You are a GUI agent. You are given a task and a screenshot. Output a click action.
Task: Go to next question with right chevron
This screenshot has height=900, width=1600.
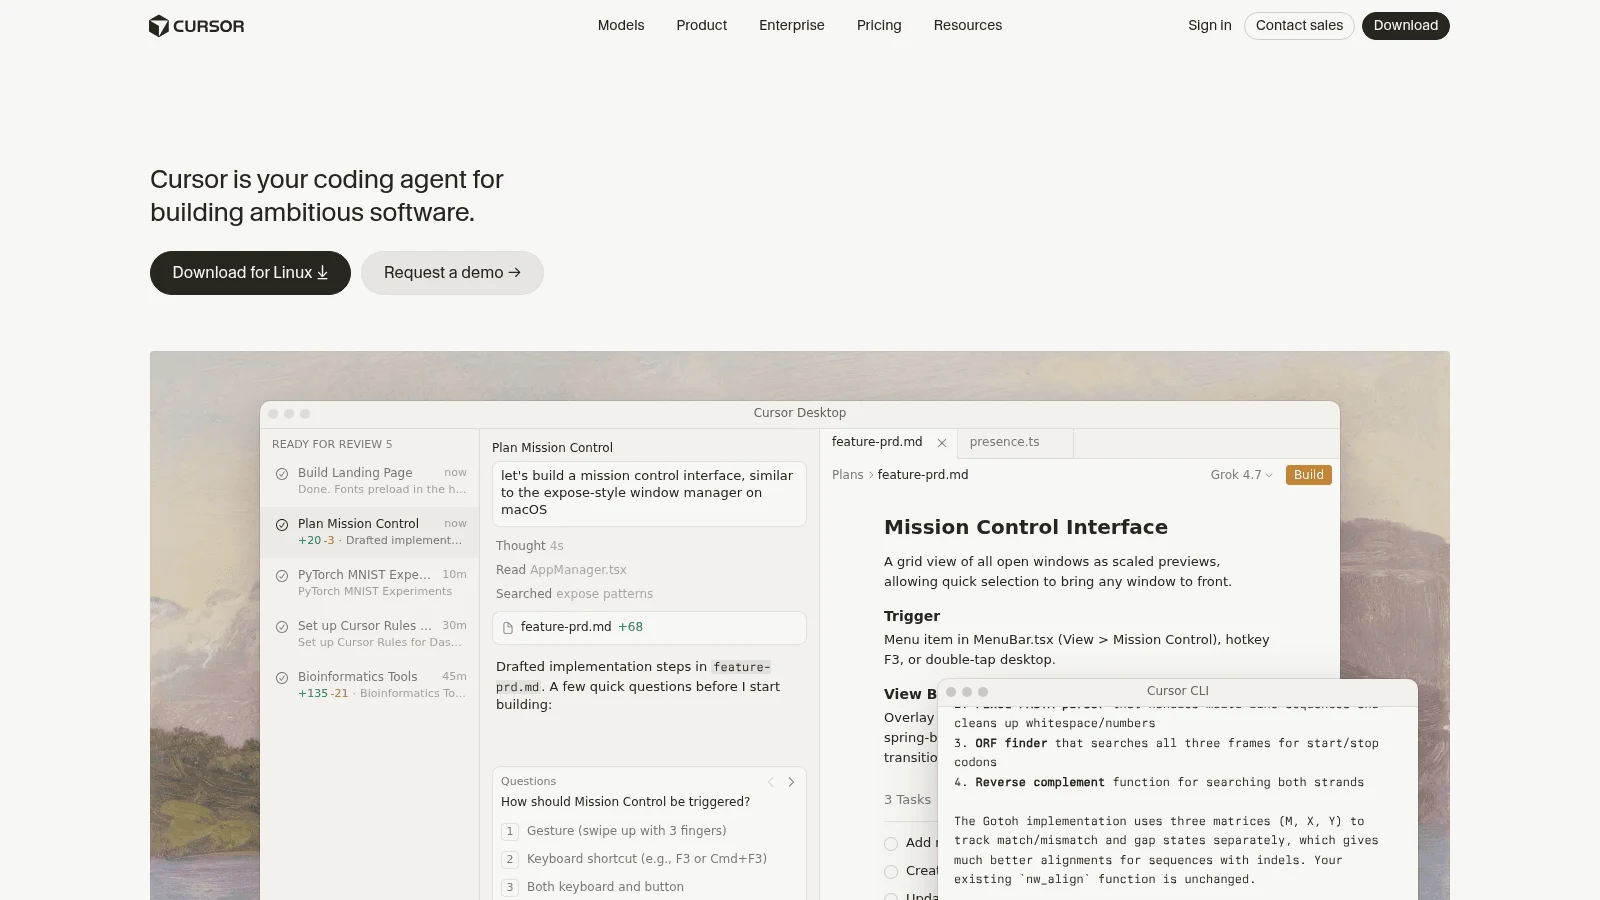click(x=791, y=782)
